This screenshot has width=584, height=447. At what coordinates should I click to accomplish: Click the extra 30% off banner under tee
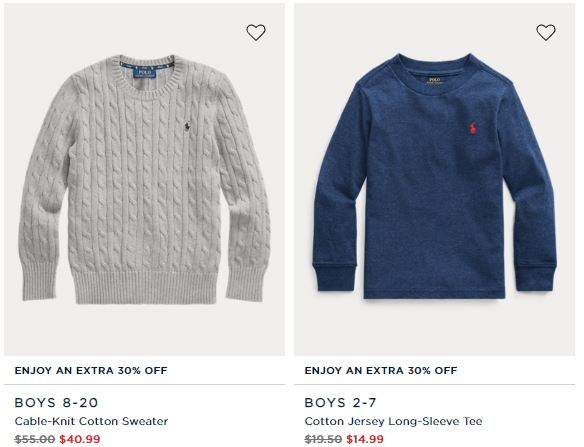coord(381,371)
